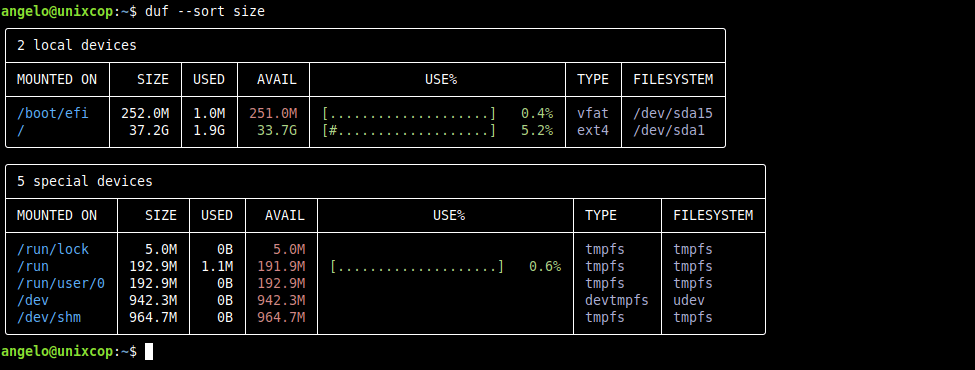Click the MOUNTED ON header in local devices table

[x=57, y=80]
